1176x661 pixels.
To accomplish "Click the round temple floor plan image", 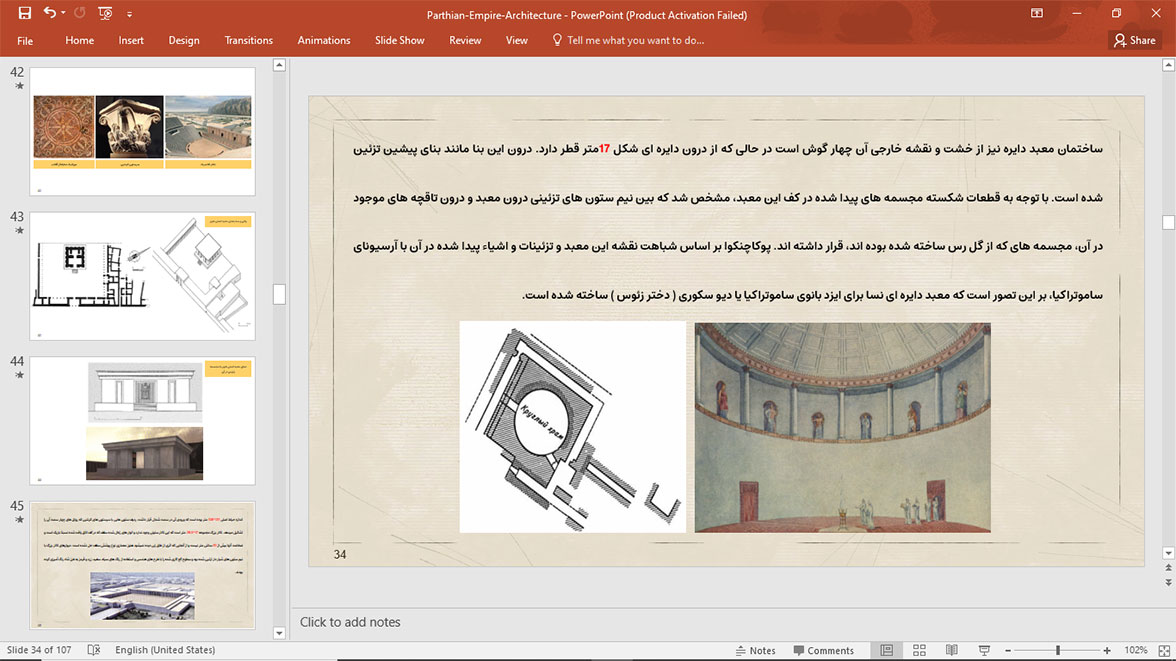I will [x=572, y=427].
